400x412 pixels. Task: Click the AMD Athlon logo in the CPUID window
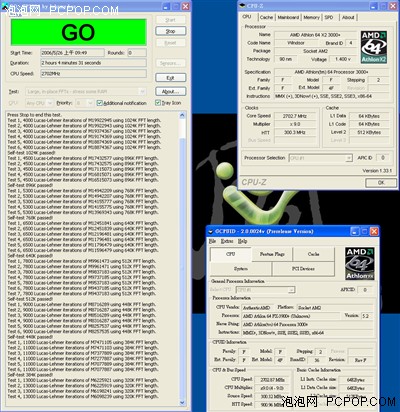pos(360,263)
